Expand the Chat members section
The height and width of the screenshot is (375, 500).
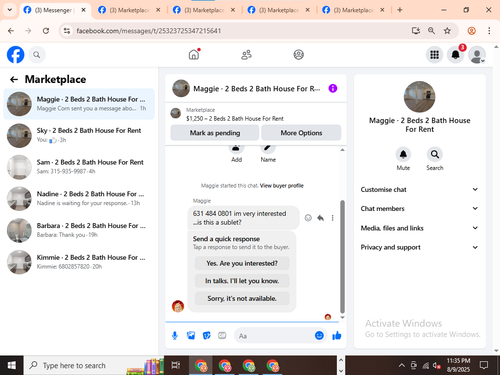[x=419, y=209]
